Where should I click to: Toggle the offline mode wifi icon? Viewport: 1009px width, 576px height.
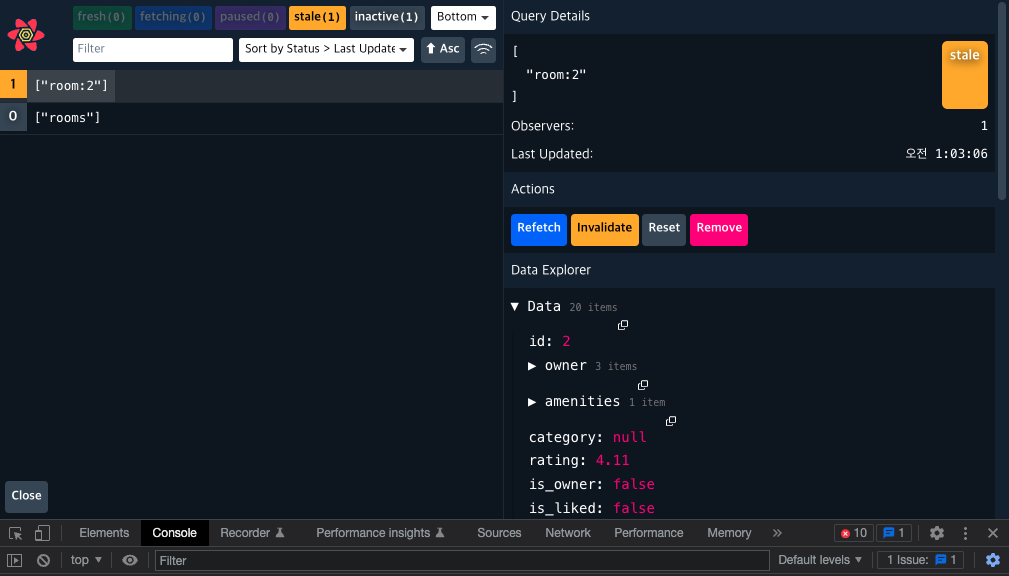pyautogui.click(x=483, y=50)
